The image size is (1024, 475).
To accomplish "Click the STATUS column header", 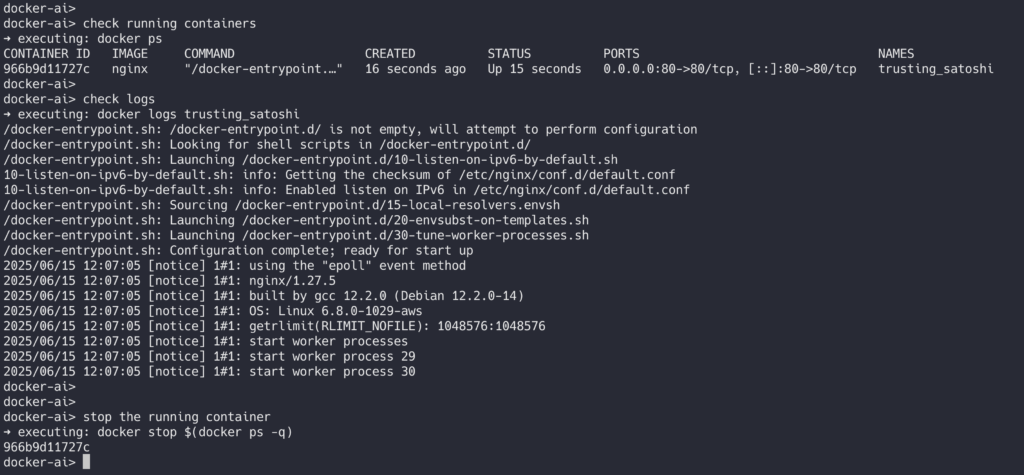I will tap(509, 54).
